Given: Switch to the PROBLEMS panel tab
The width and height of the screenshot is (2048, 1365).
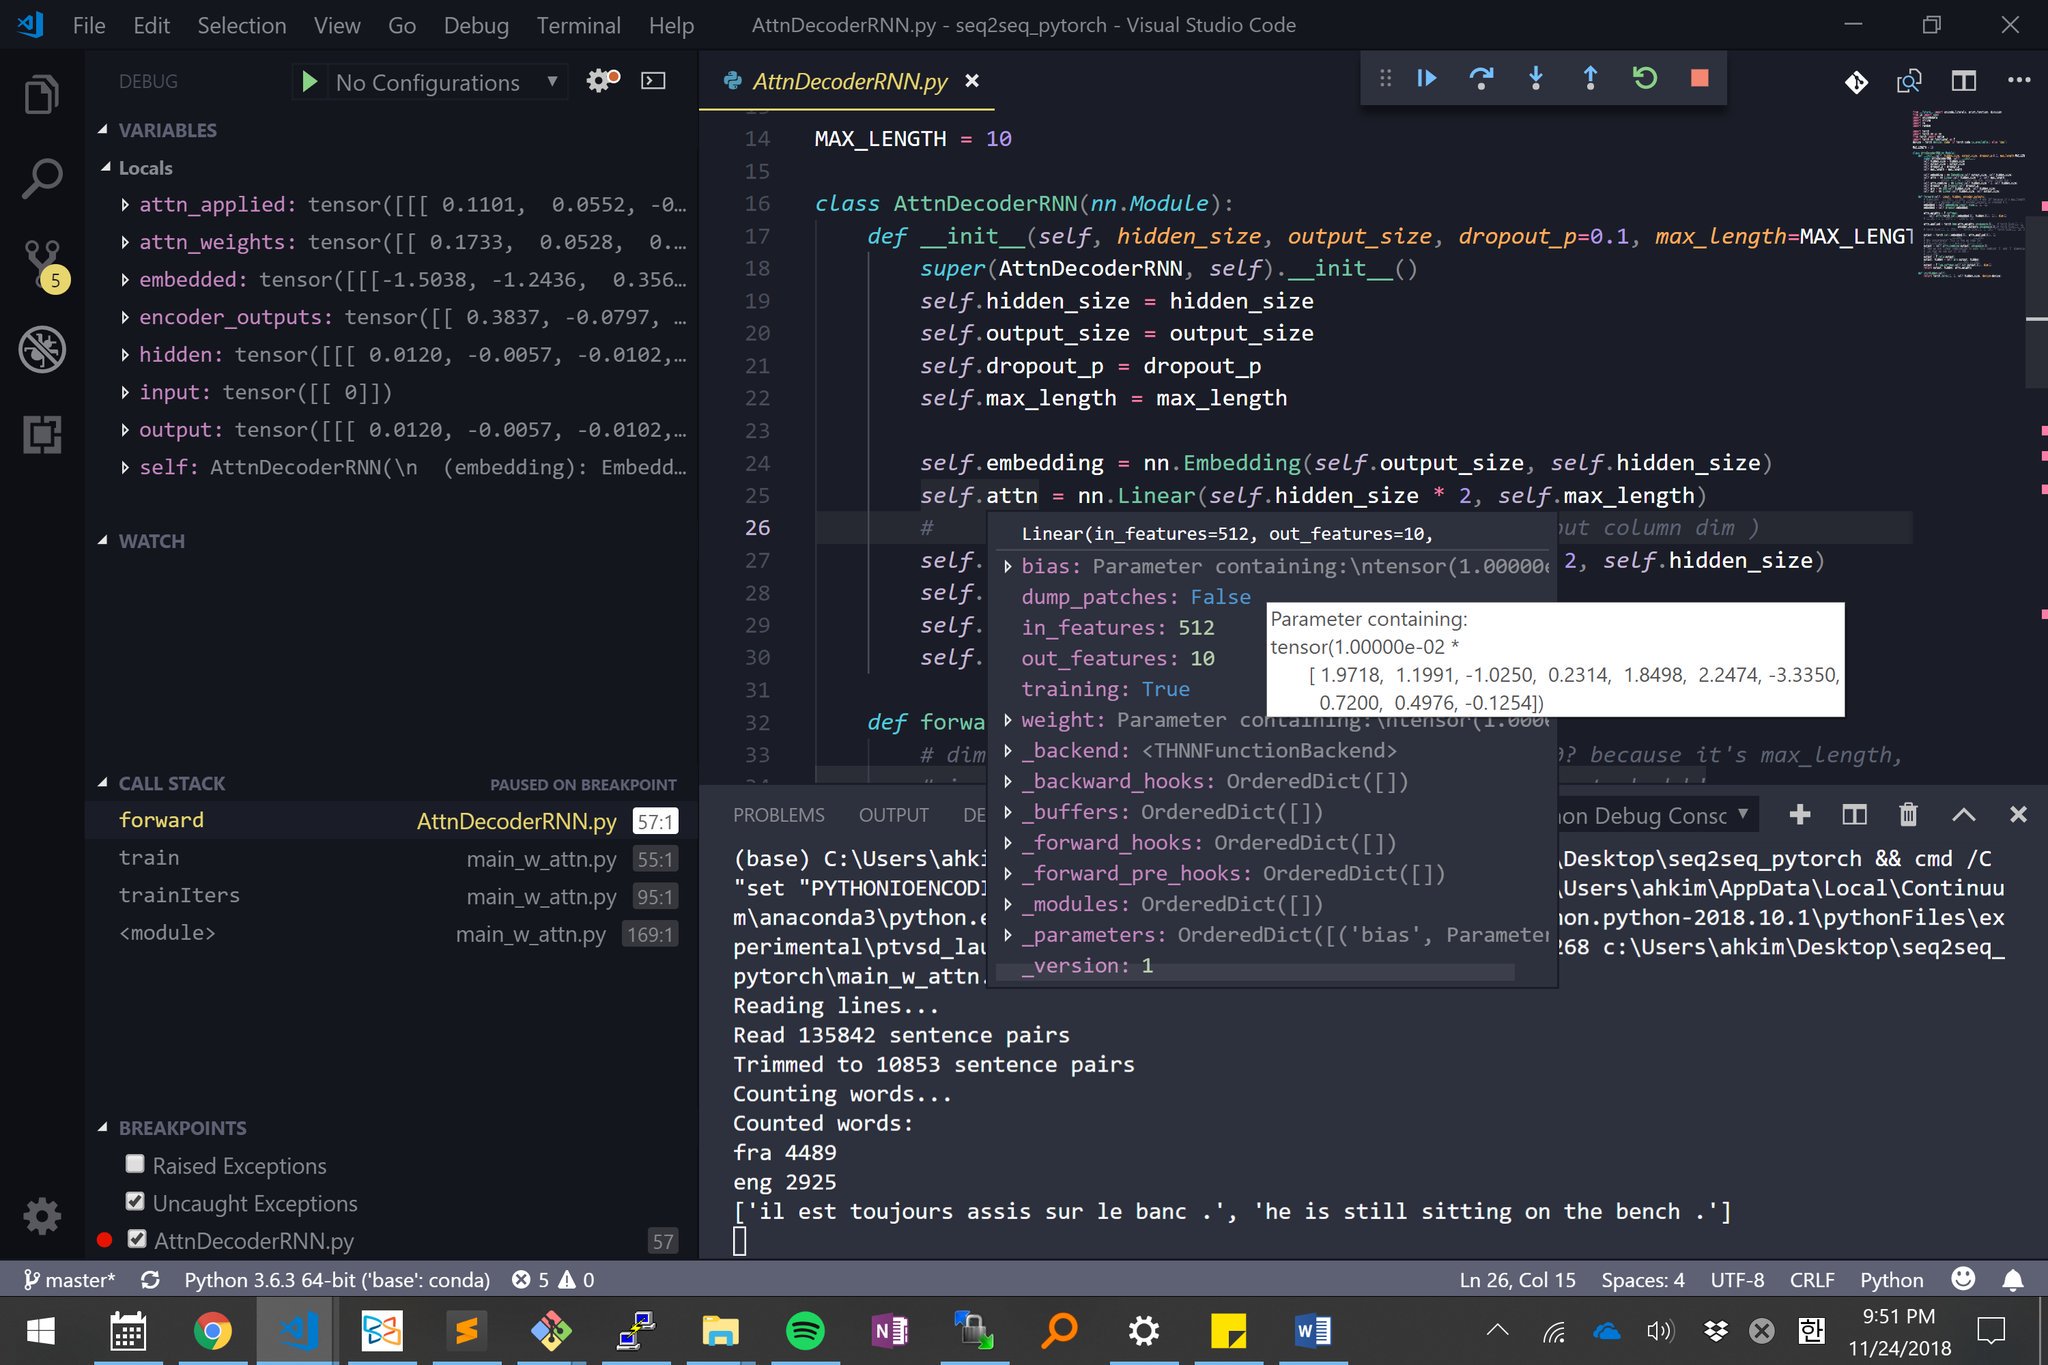Looking at the screenshot, I should click(x=778, y=815).
